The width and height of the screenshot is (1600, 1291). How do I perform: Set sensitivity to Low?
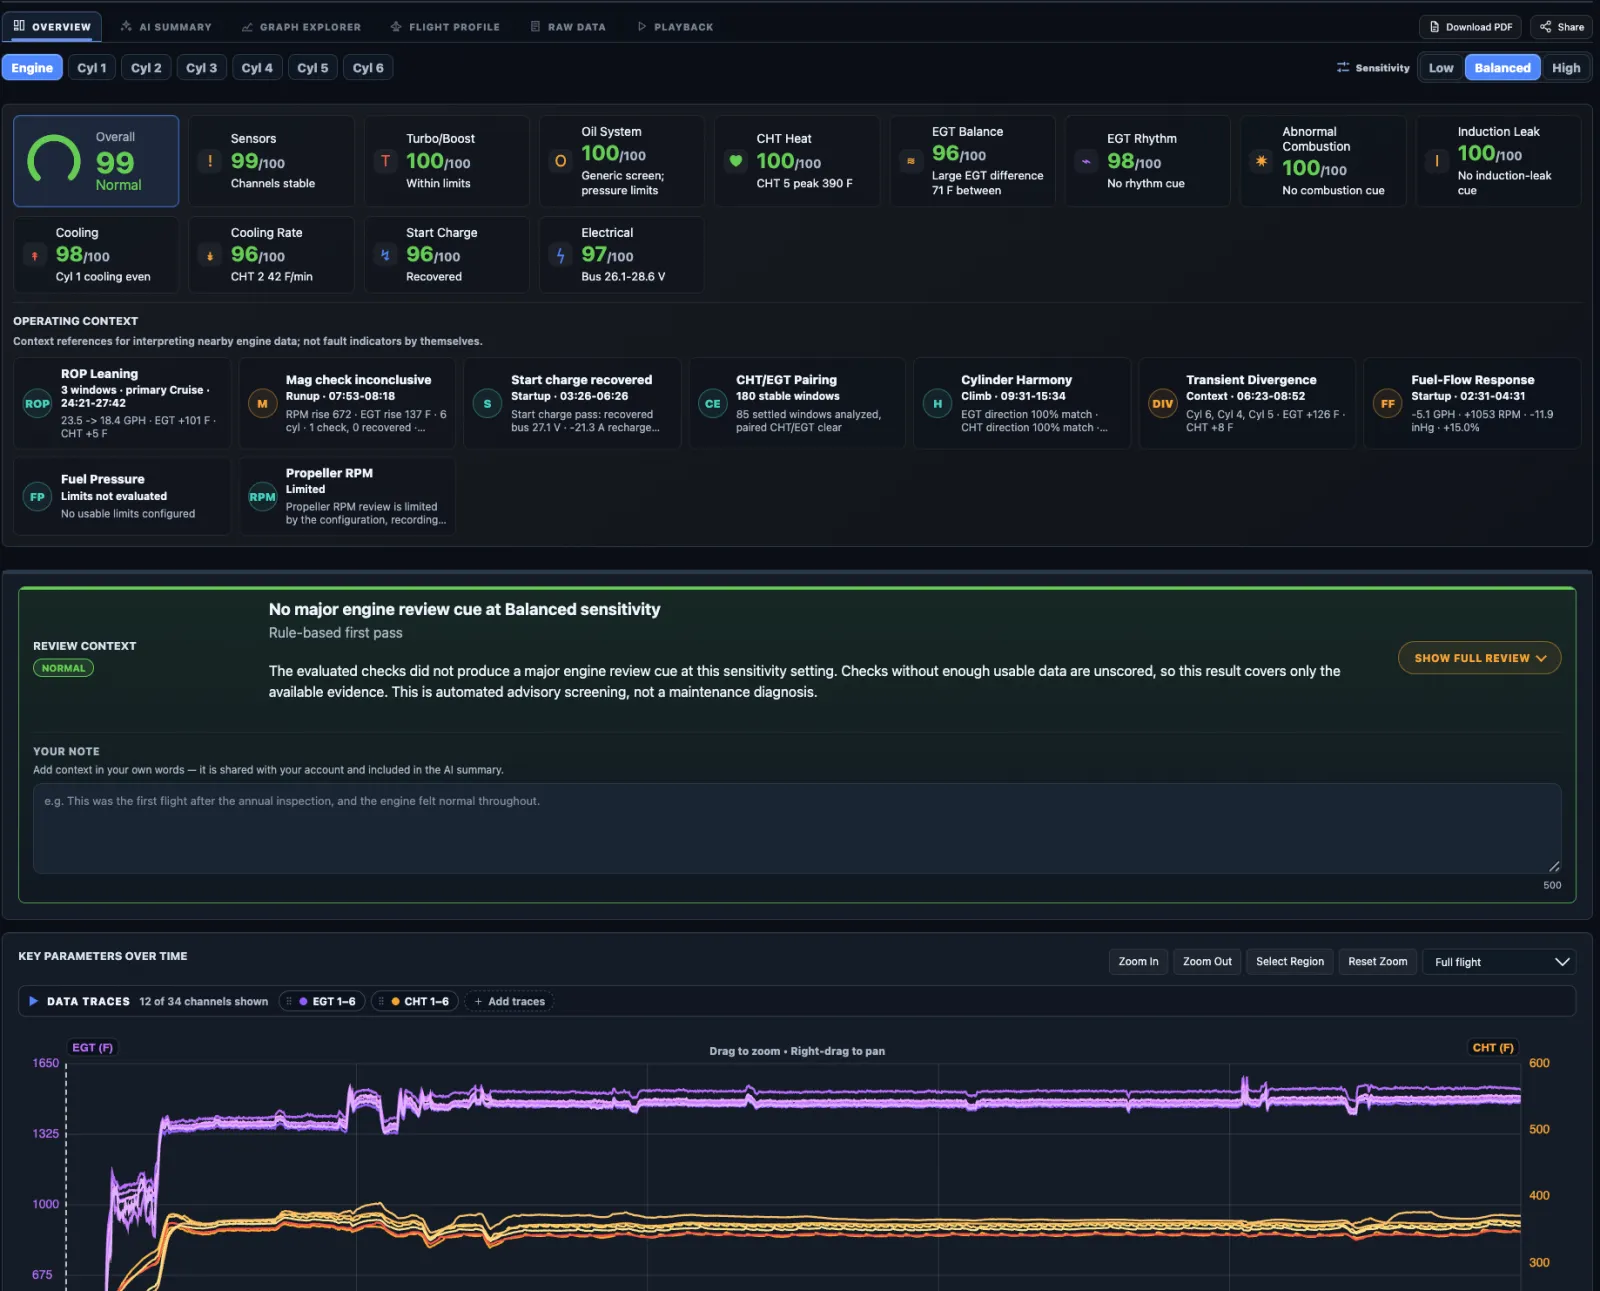click(1441, 68)
